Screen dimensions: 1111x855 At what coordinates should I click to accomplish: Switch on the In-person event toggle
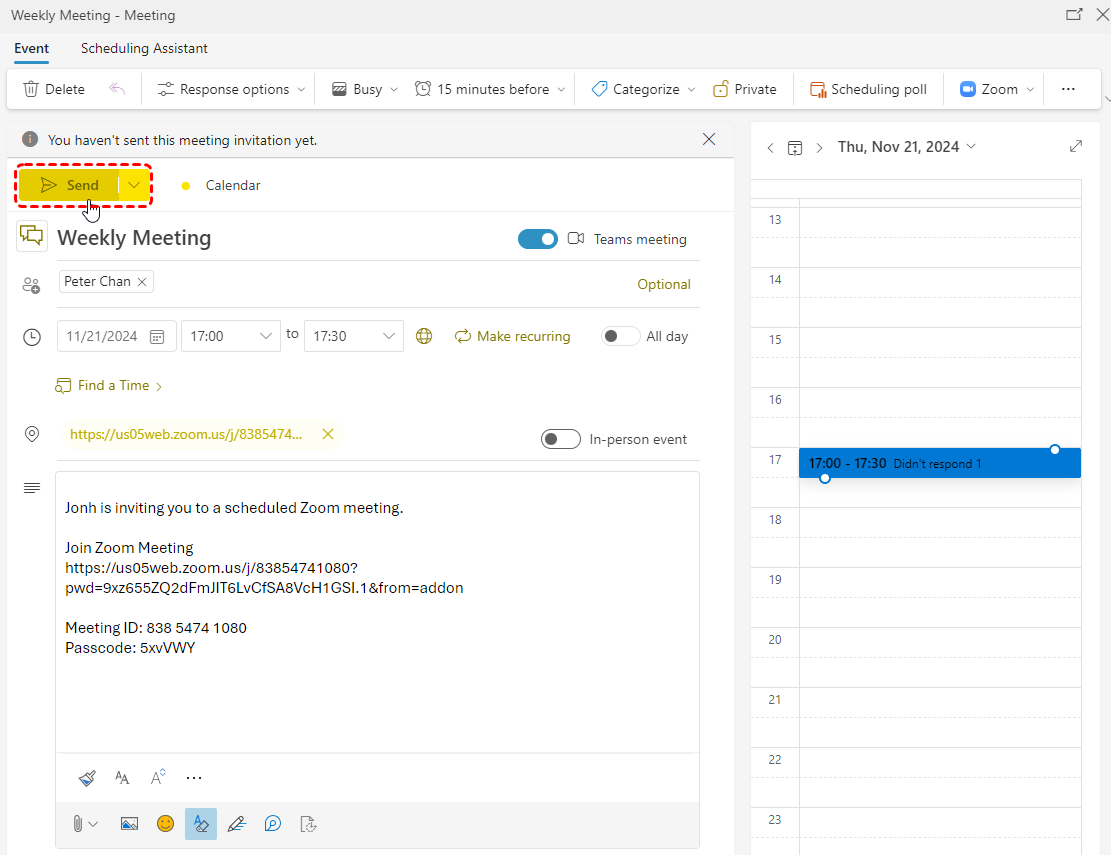coord(561,439)
